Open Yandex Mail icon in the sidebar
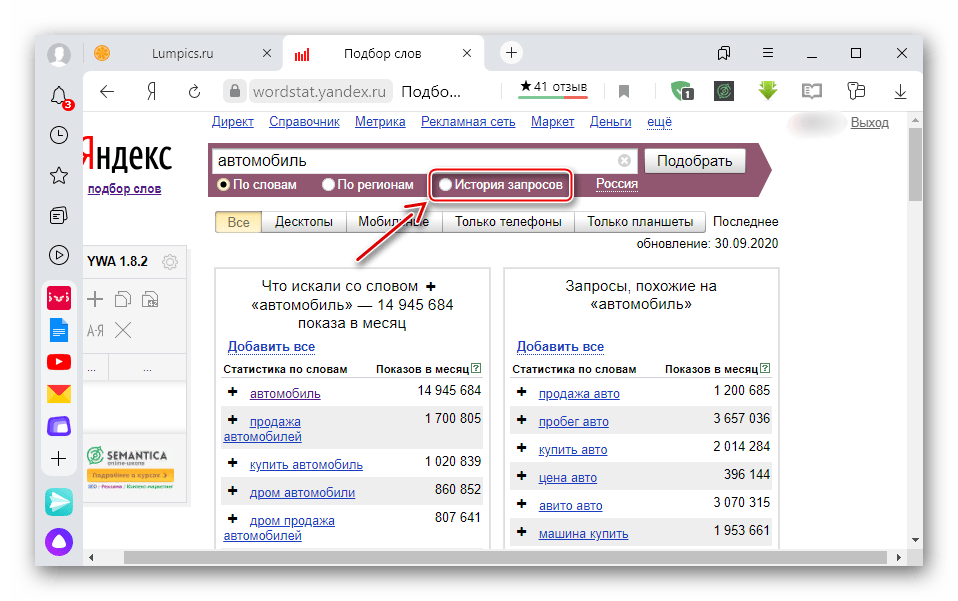 pos(59,396)
